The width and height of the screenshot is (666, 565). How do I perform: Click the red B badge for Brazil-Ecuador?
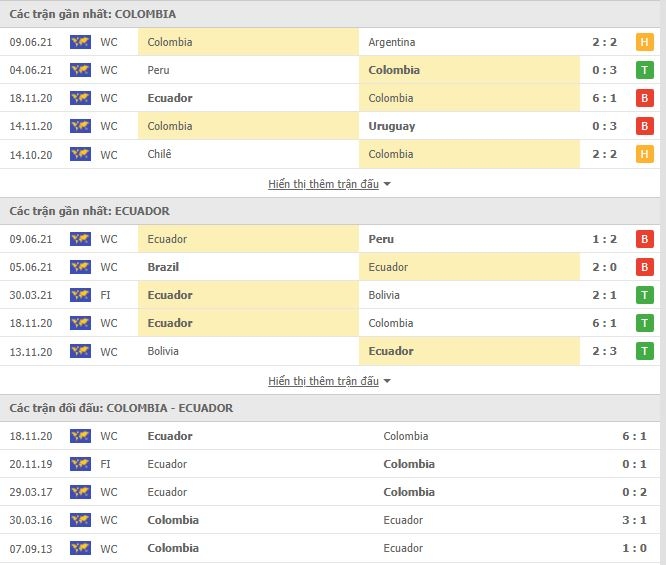click(x=644, y=267)
